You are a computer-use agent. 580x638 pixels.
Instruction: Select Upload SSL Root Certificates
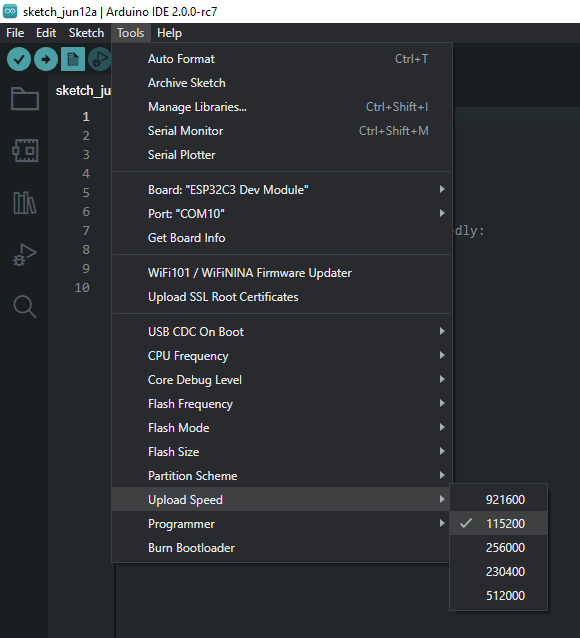[282, 297]
